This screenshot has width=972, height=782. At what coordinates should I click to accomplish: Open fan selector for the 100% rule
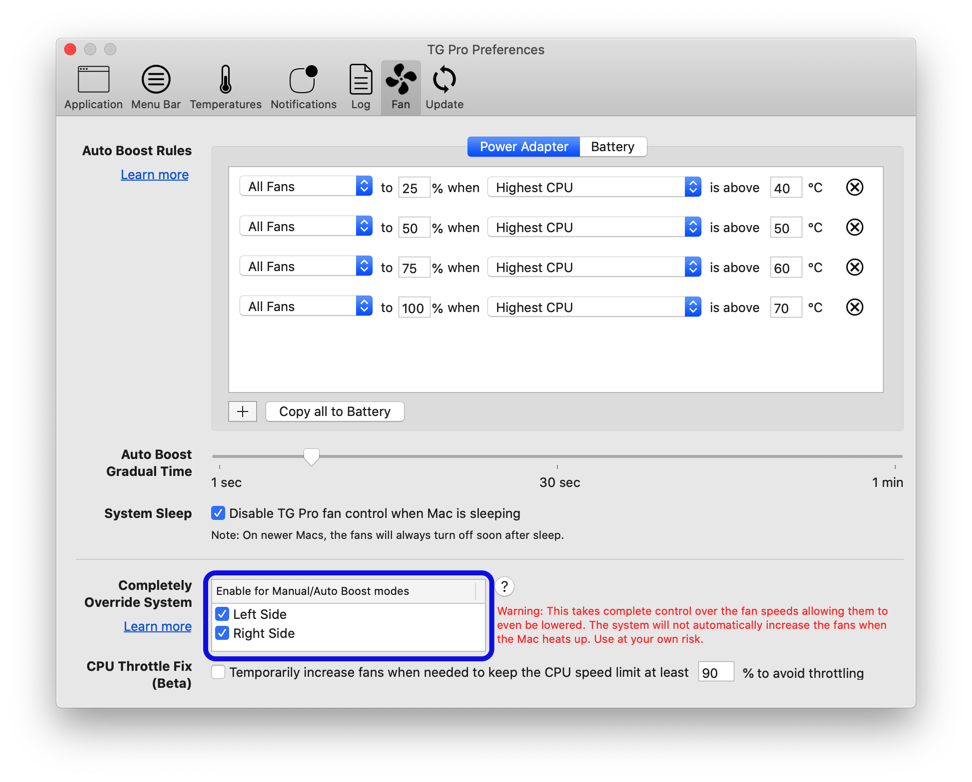tap(306, 306)
